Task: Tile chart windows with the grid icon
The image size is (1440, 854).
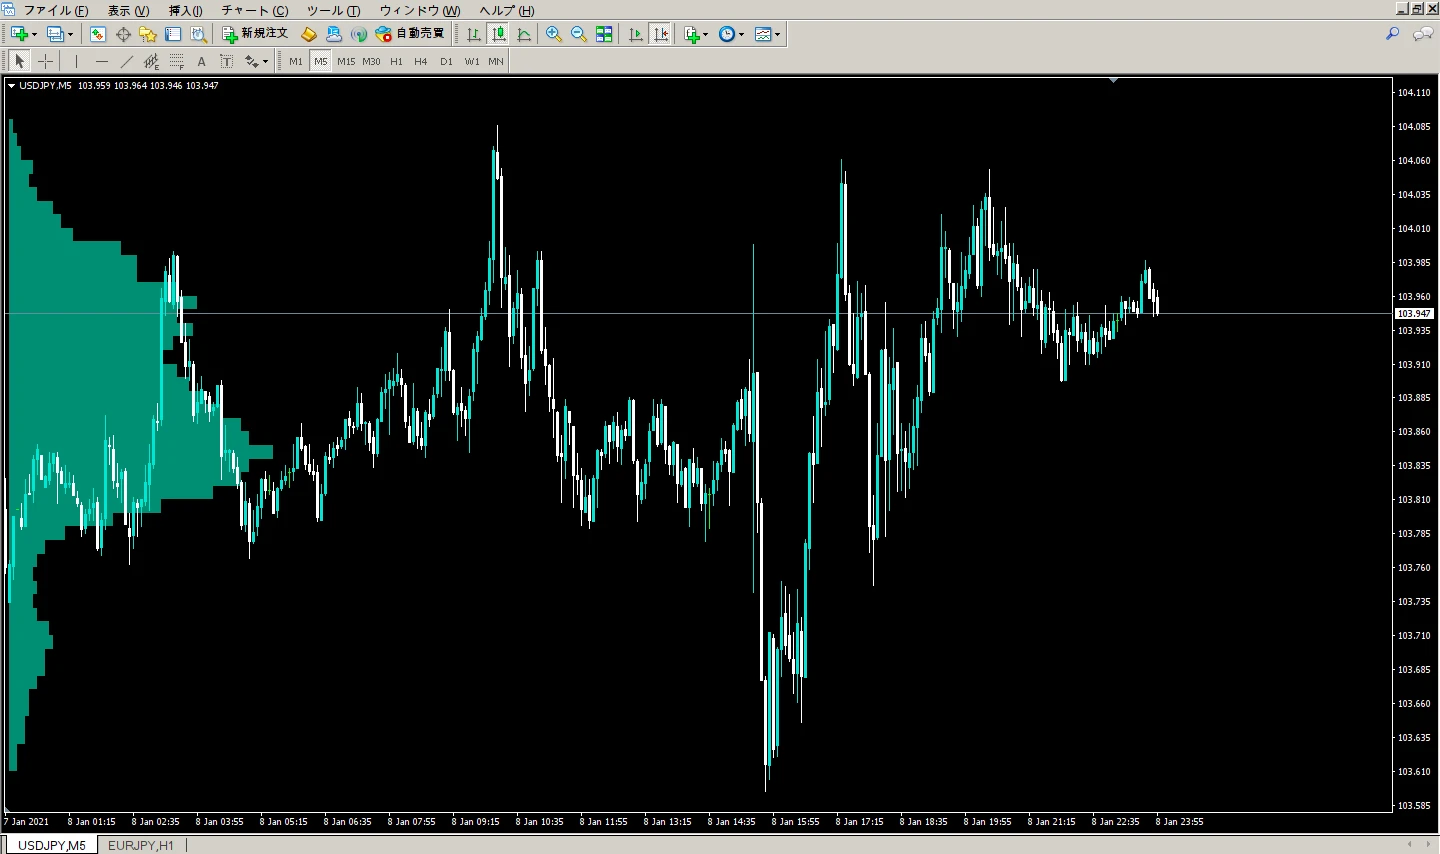Action: point(604,34)
